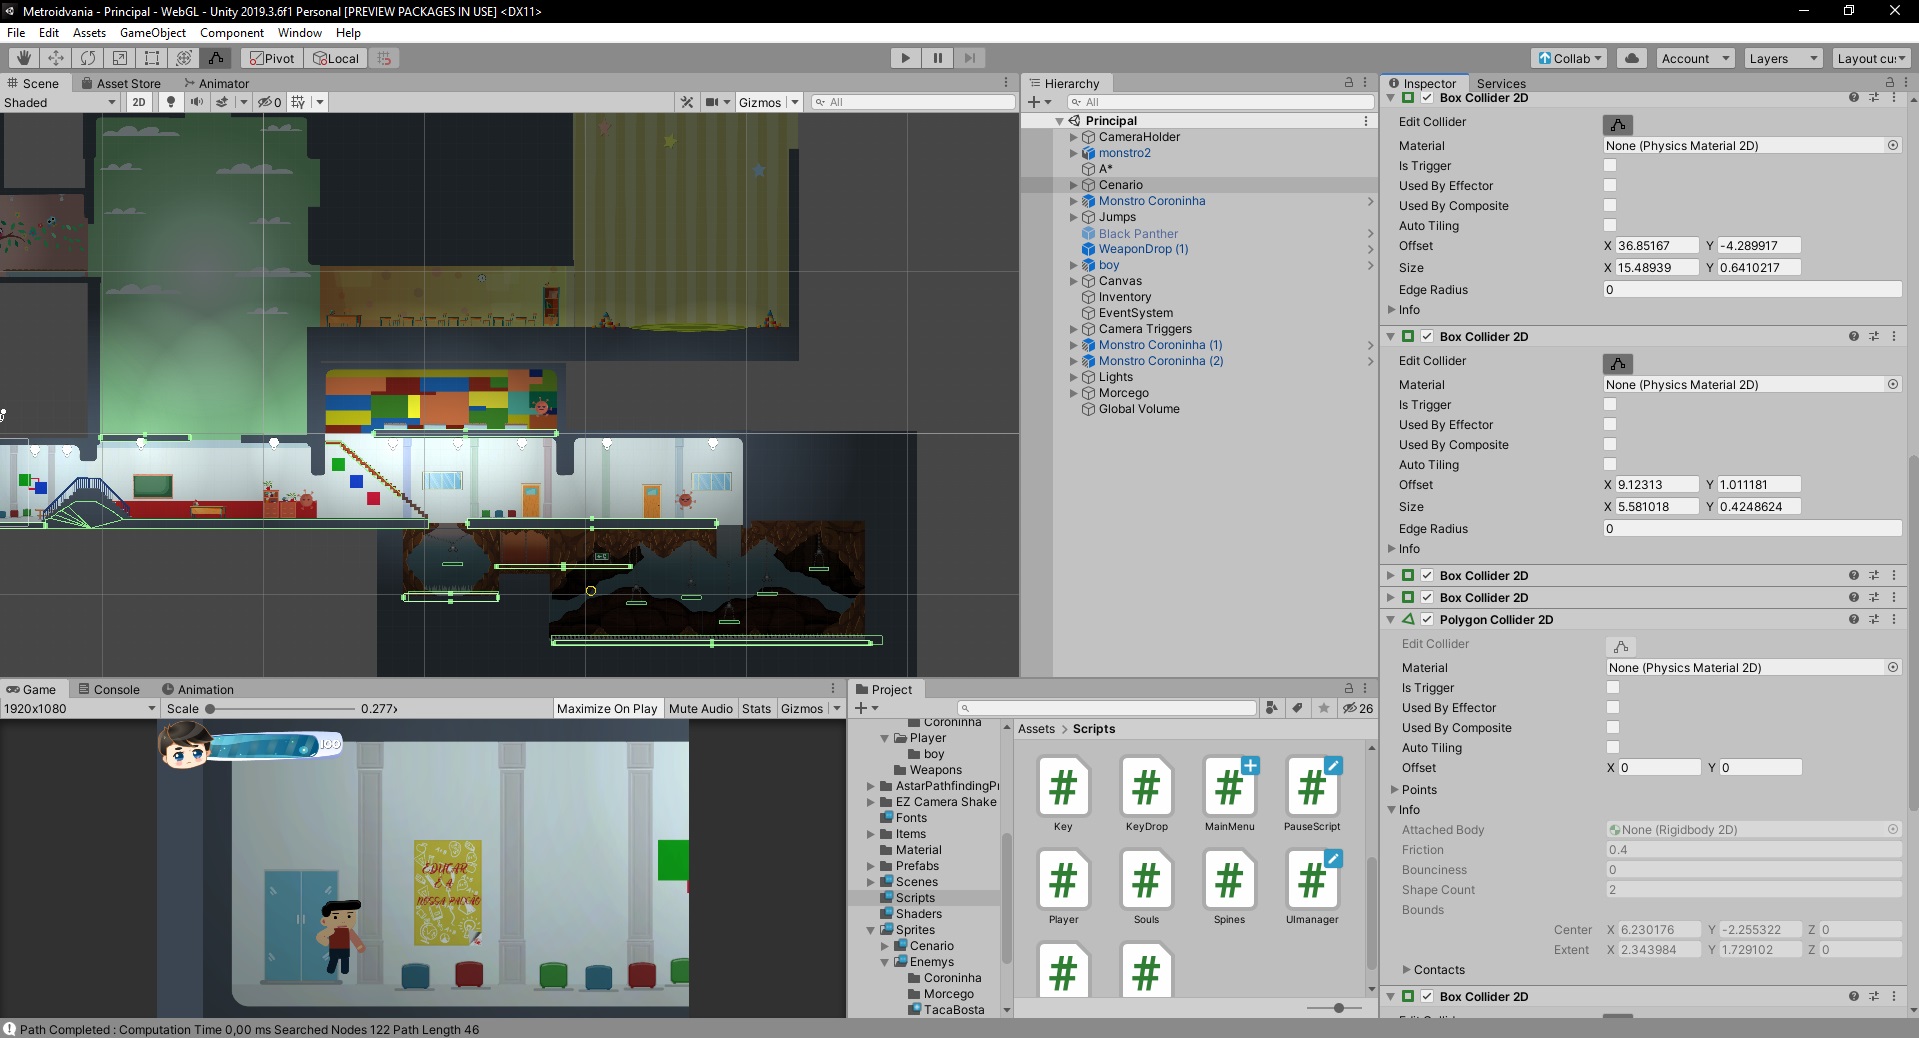Screen dimensions: 1919x1038
Task: Adjust Project asset icon size slider
Action: pyautogui.click(x=1338, y=1007)
